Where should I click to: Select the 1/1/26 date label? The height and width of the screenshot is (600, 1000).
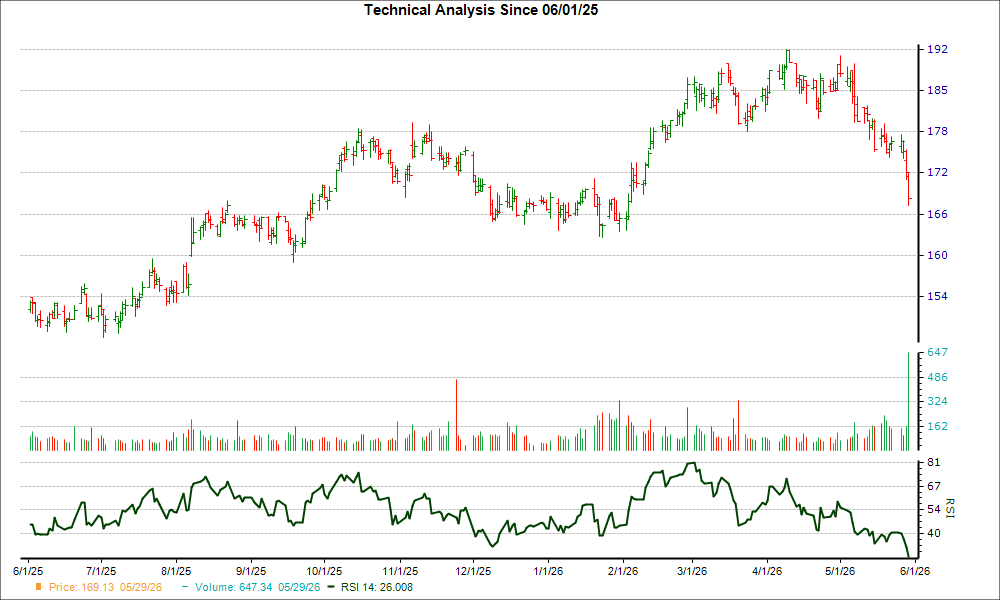(548, 571)
